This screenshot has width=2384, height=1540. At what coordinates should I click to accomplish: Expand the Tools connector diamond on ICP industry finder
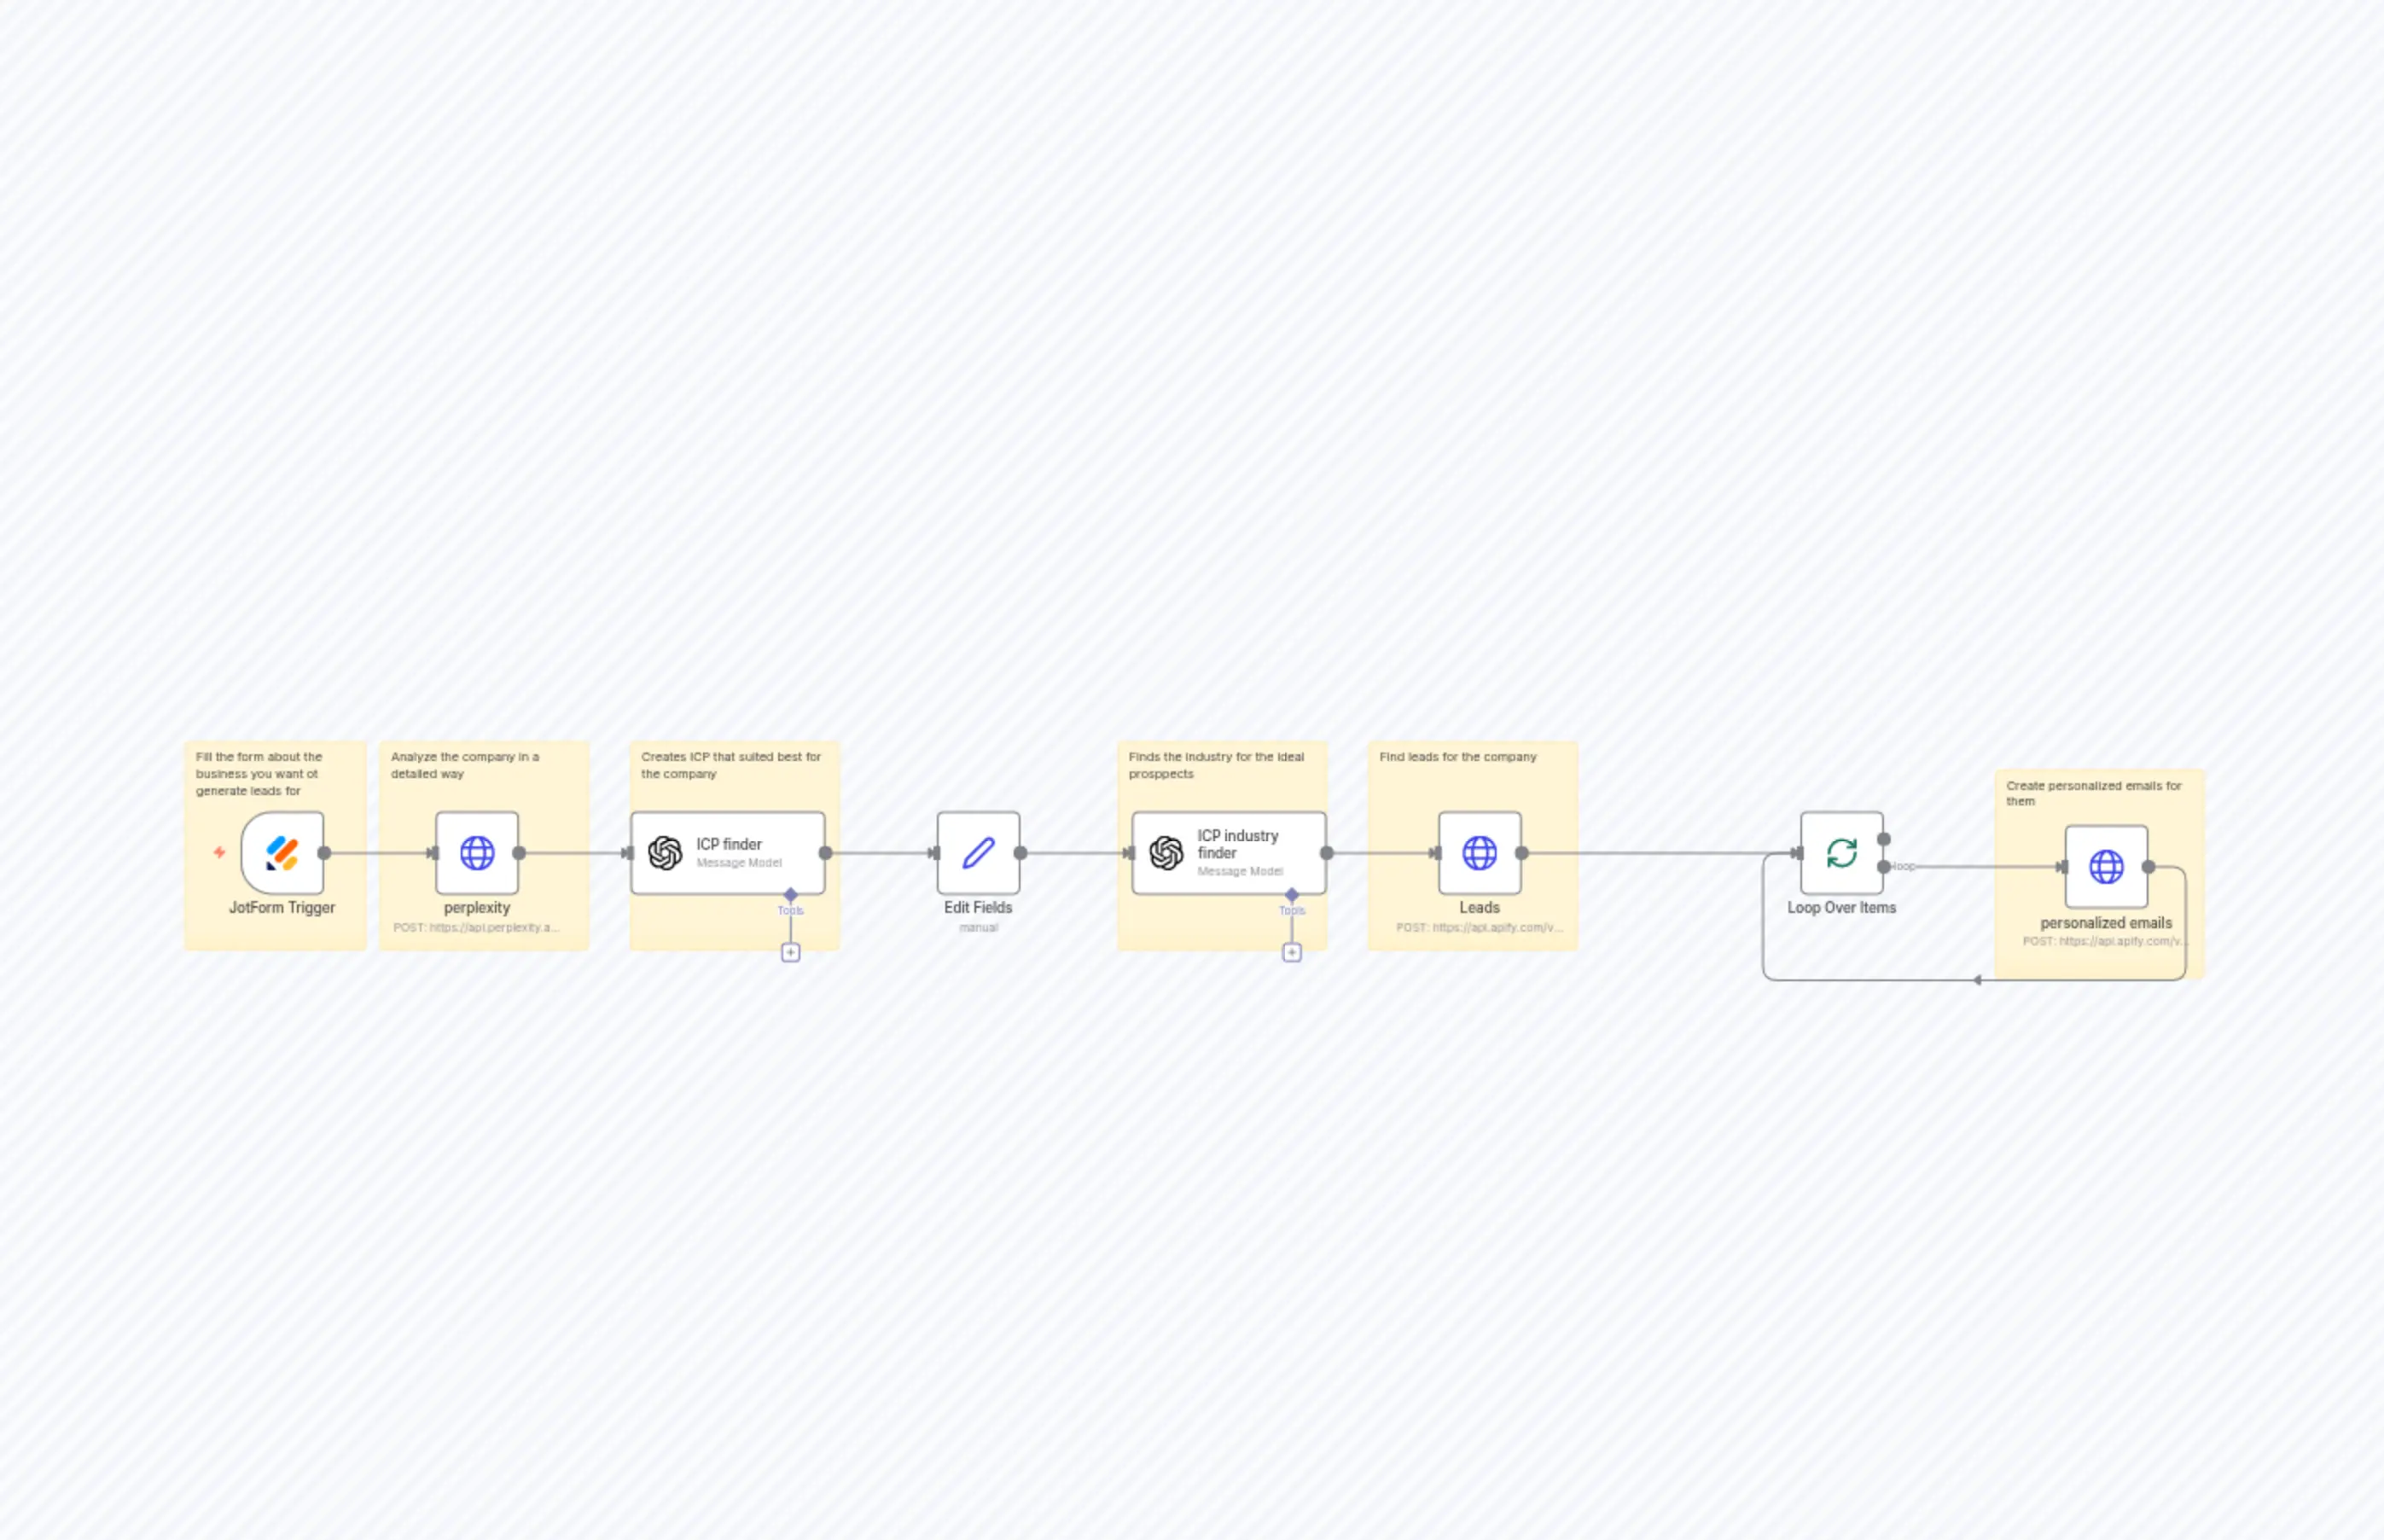point(1292,896)
